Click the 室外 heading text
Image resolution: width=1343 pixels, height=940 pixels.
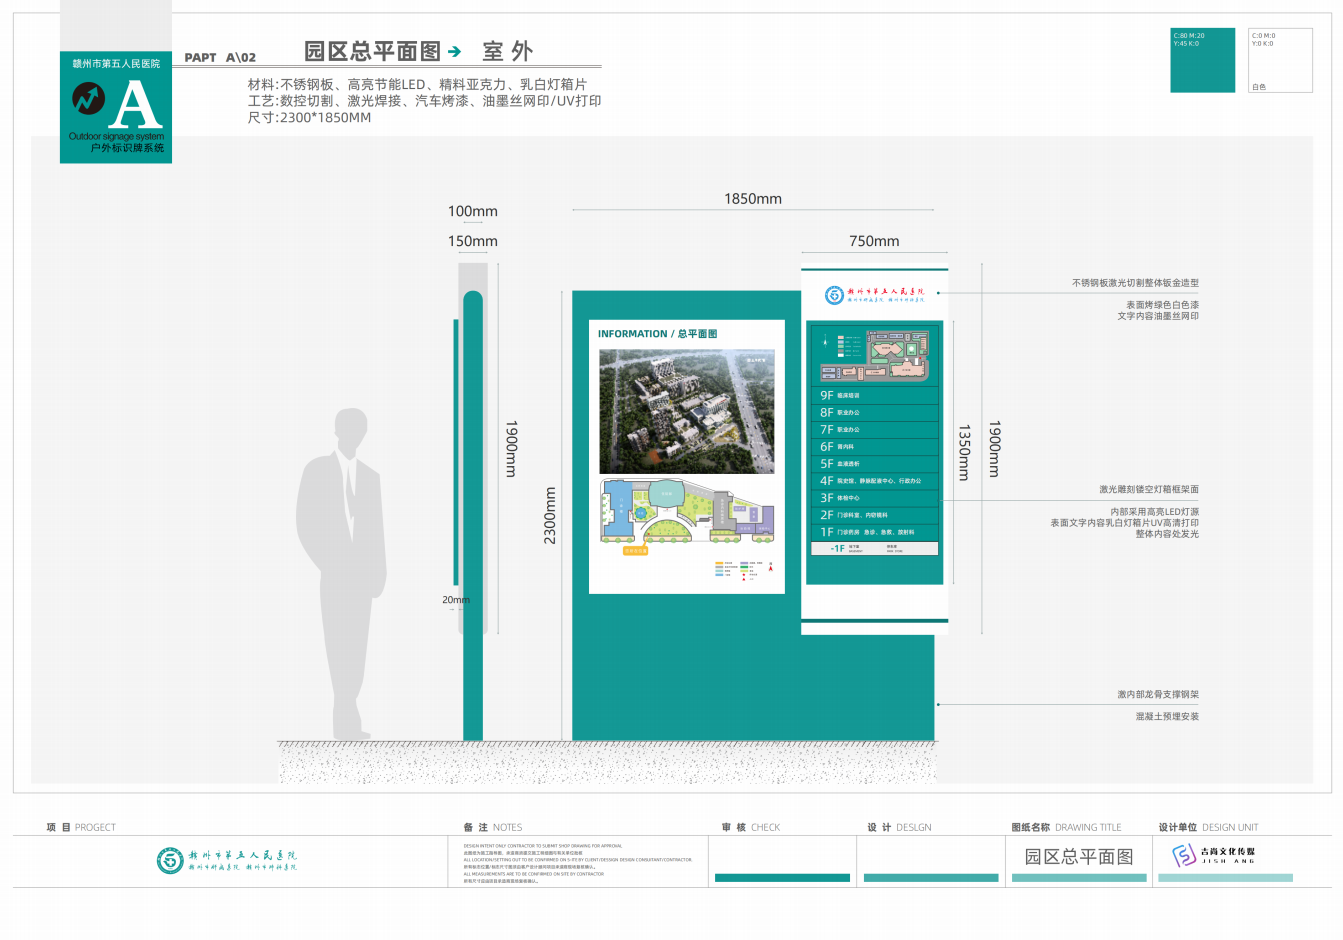click(x=507, y=51)
